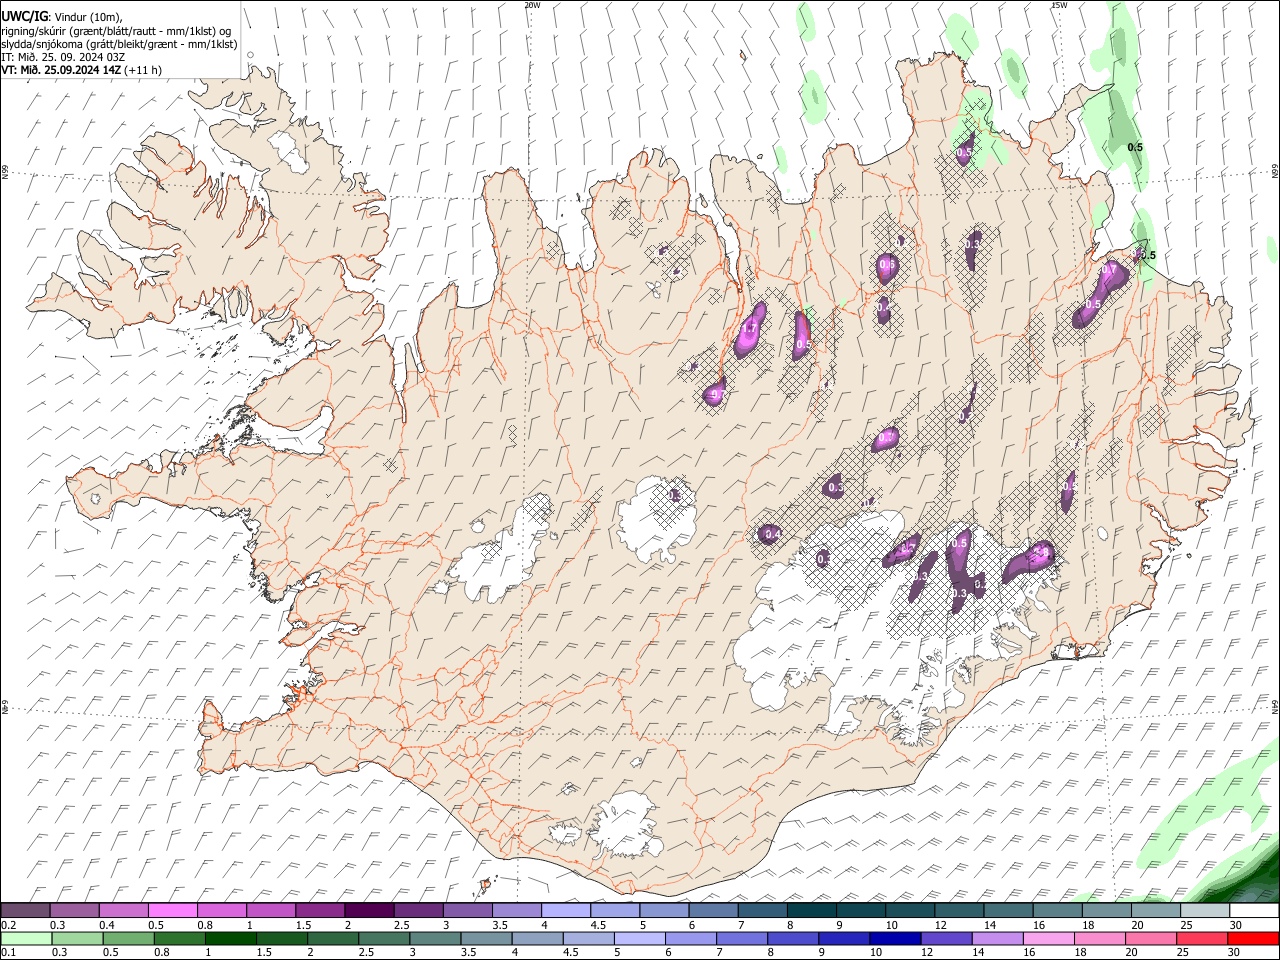Screen dimensions: 1280x960
Task: Click the '30' label under the lower legend
Action: click(x=1236, y=953)
